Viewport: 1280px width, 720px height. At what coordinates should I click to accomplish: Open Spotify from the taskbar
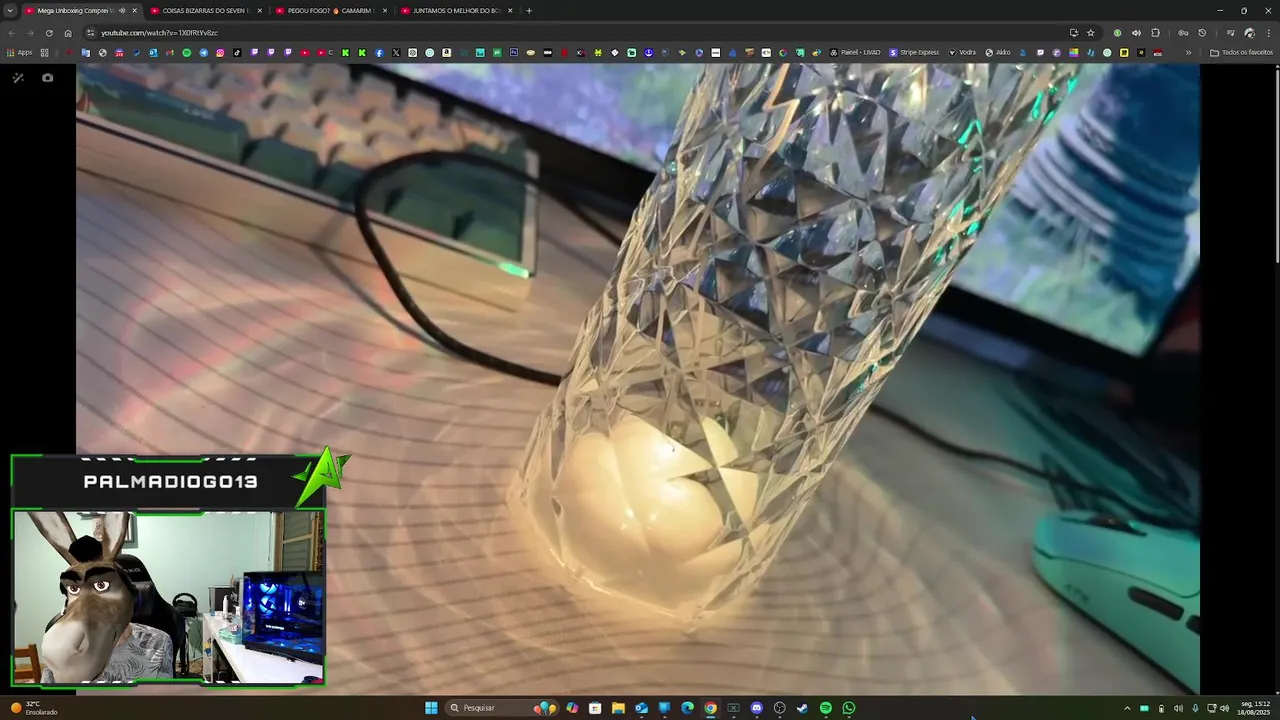(x=825, y=708)
